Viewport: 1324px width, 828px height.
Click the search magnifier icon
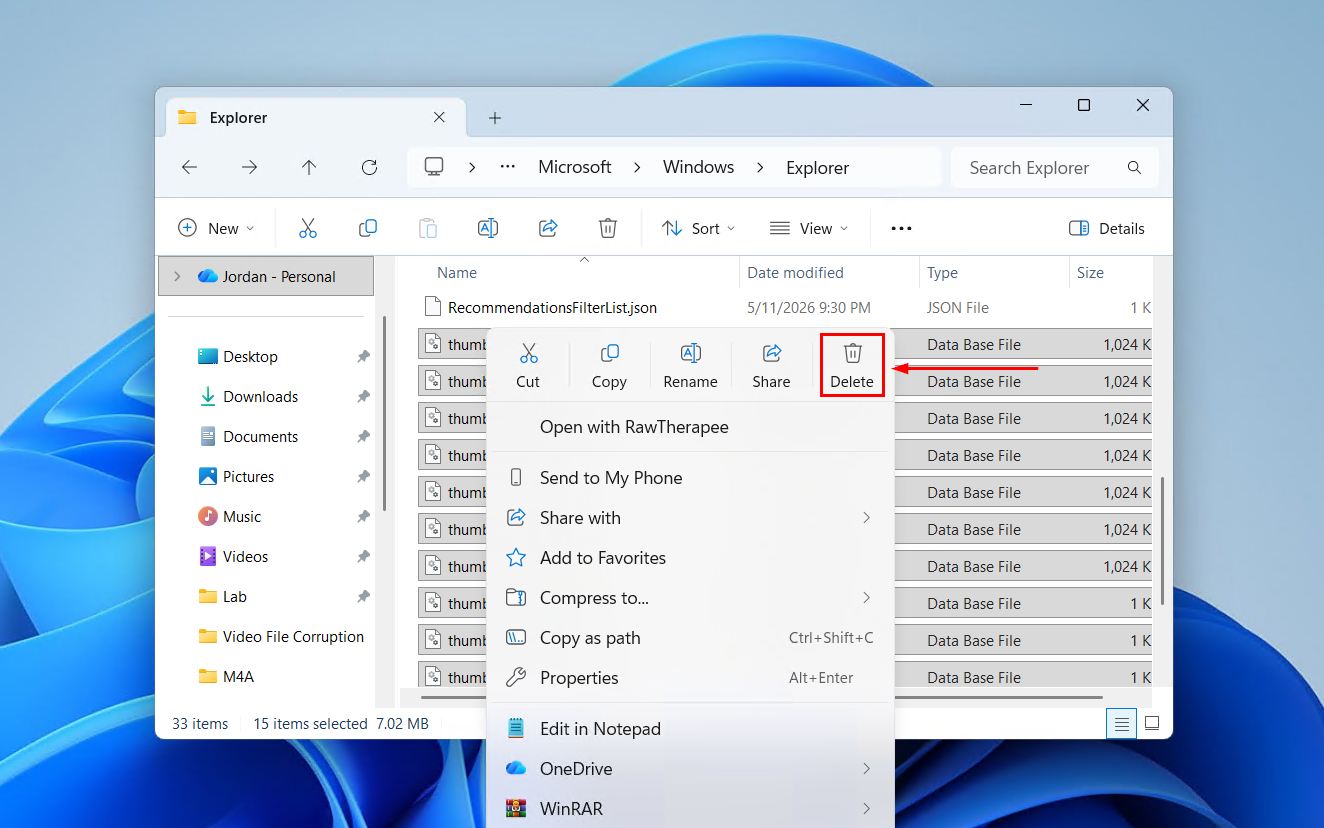[1134, 168]
